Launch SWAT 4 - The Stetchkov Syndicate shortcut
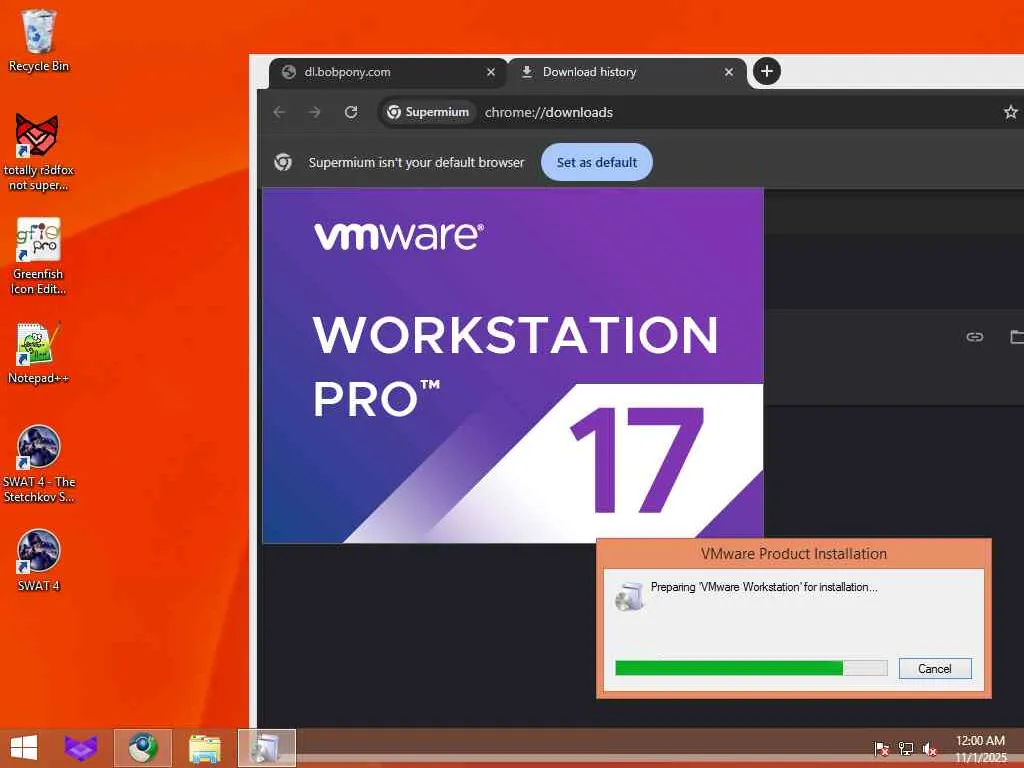Image resolution: width=1024 pixels, height=768 pixels. (39, 464)
